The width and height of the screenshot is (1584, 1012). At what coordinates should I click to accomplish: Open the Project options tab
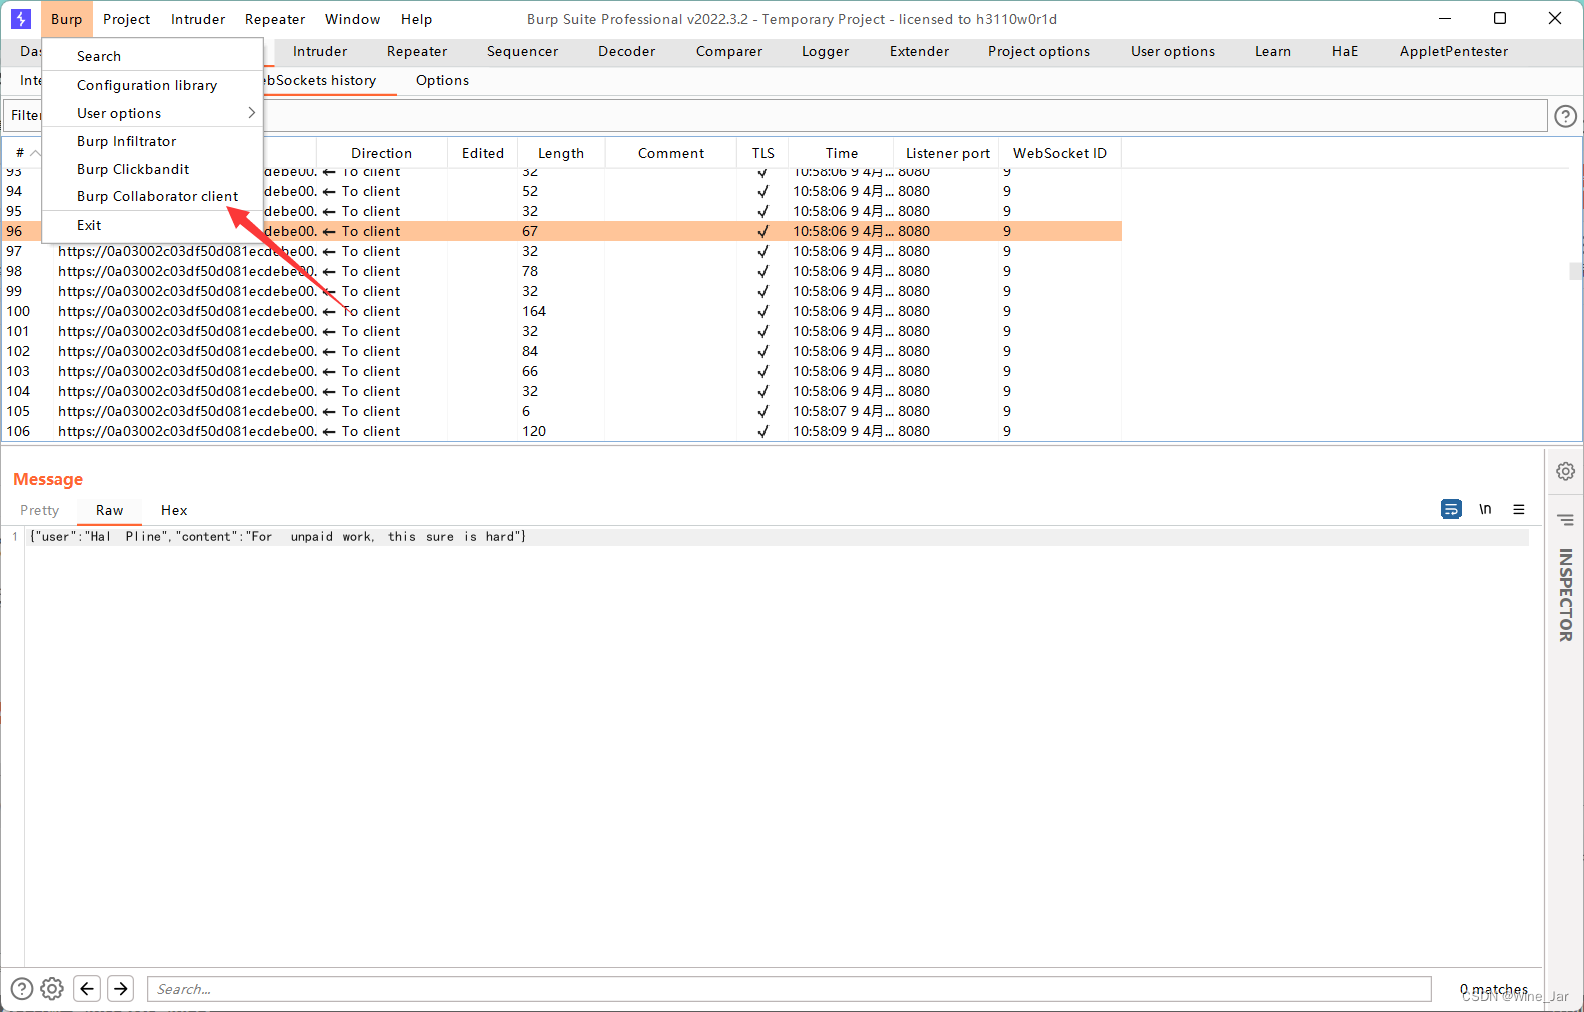click(x=1039, y=51)
